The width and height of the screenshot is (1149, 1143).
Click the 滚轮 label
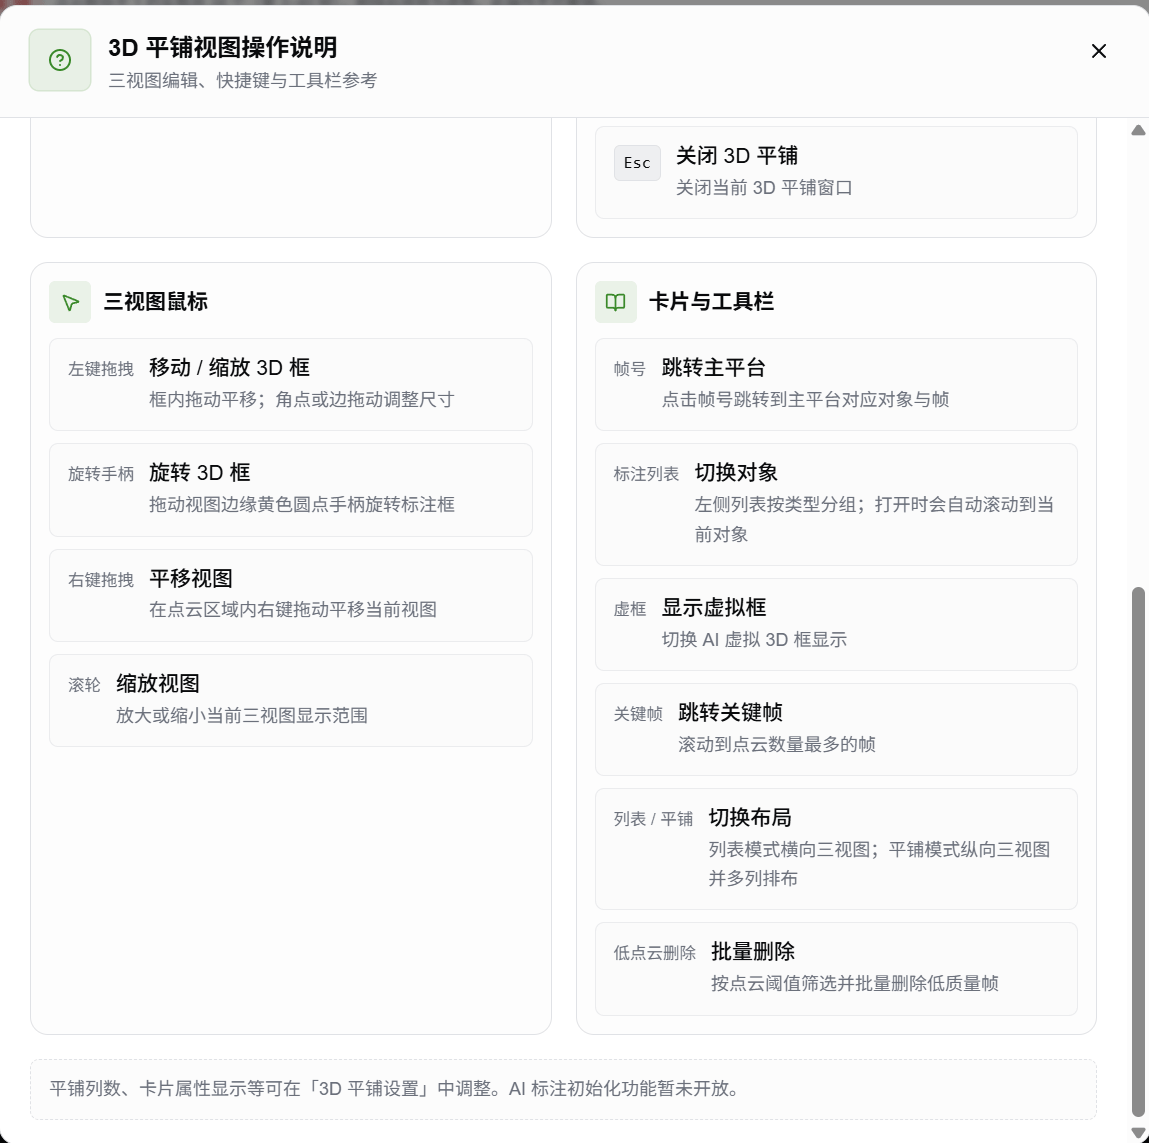(x=84, y=685)
